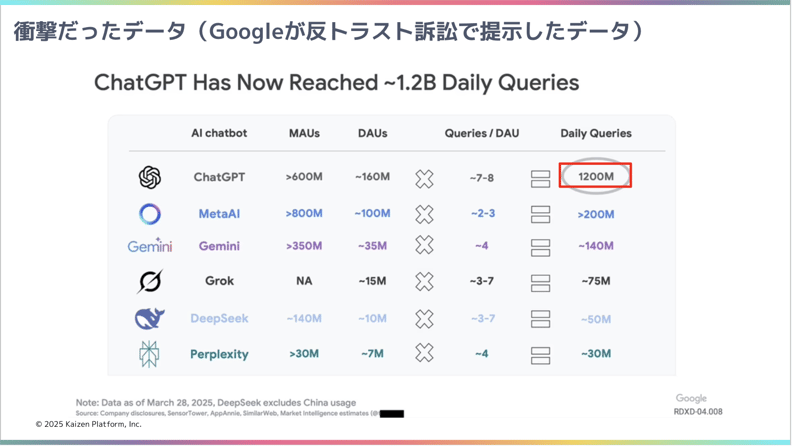This screenshot has height=446, width=792.
Task: Click the ChatGPT logo icon
Action: pos(150,177)
